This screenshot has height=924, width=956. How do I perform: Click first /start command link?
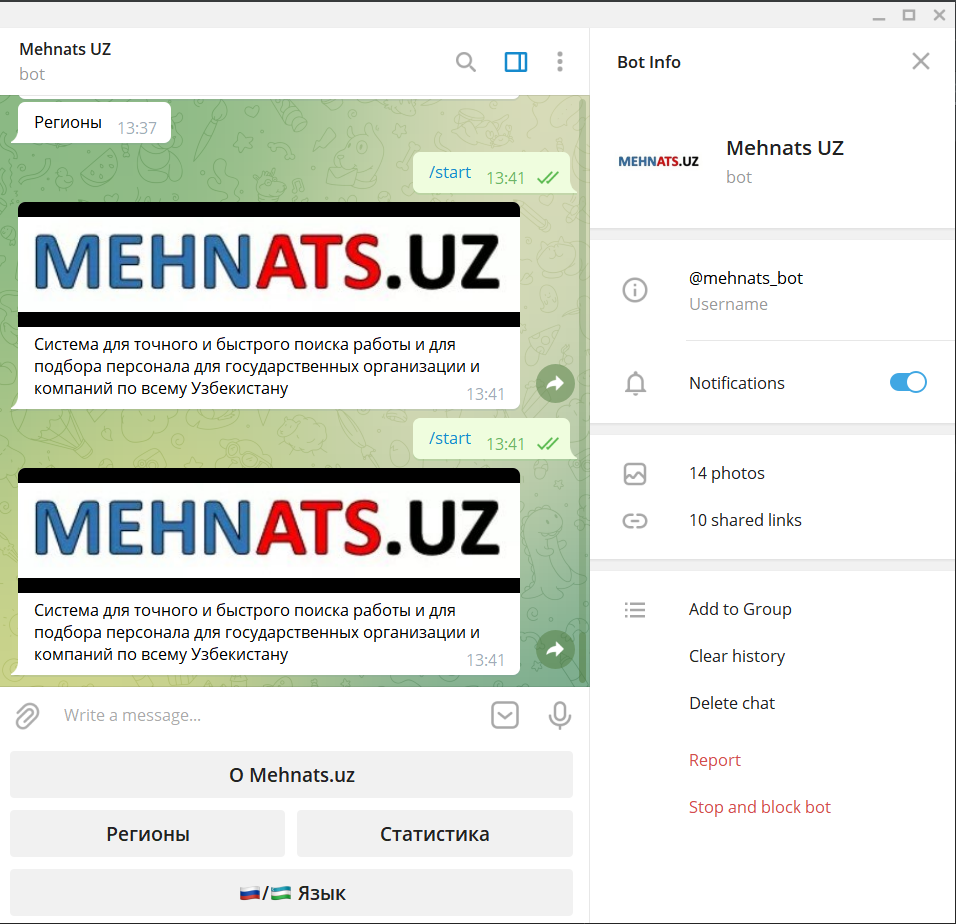point(450,172)
